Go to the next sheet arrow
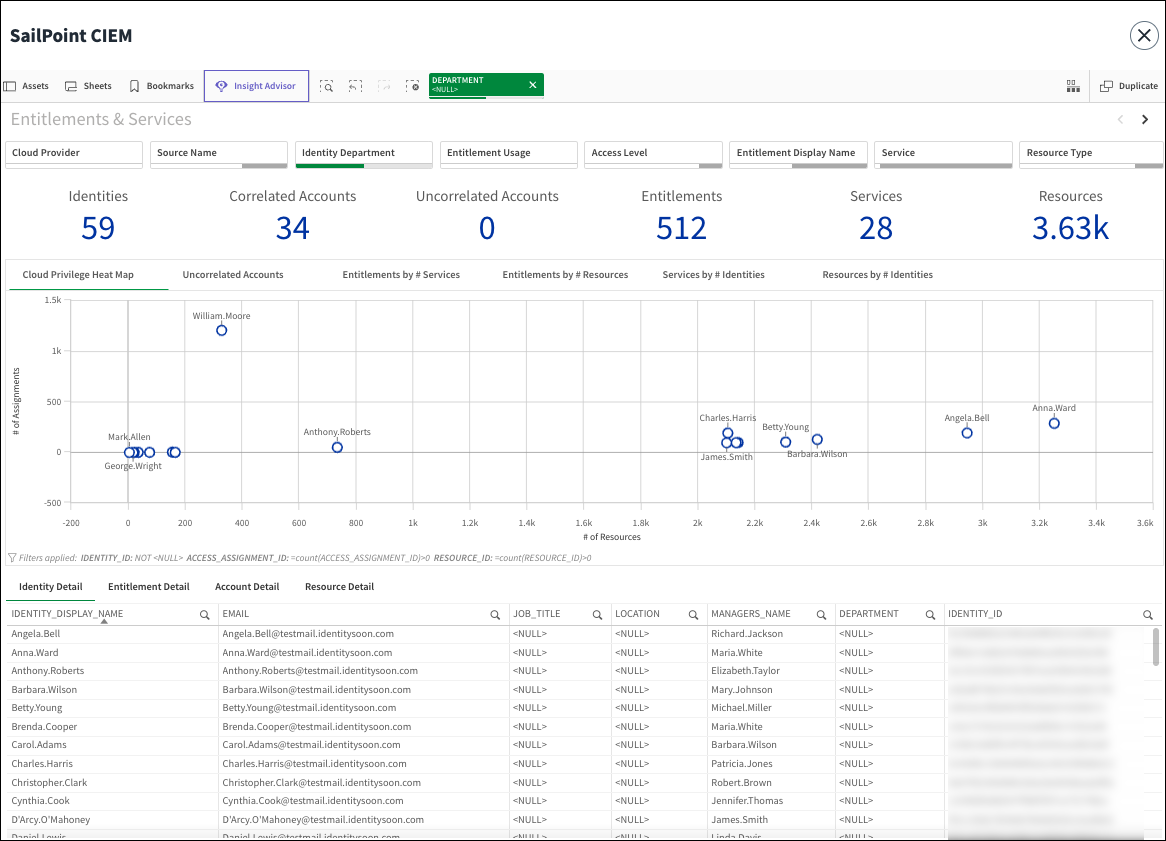 pyautogui.click(x=1145, y=120)
